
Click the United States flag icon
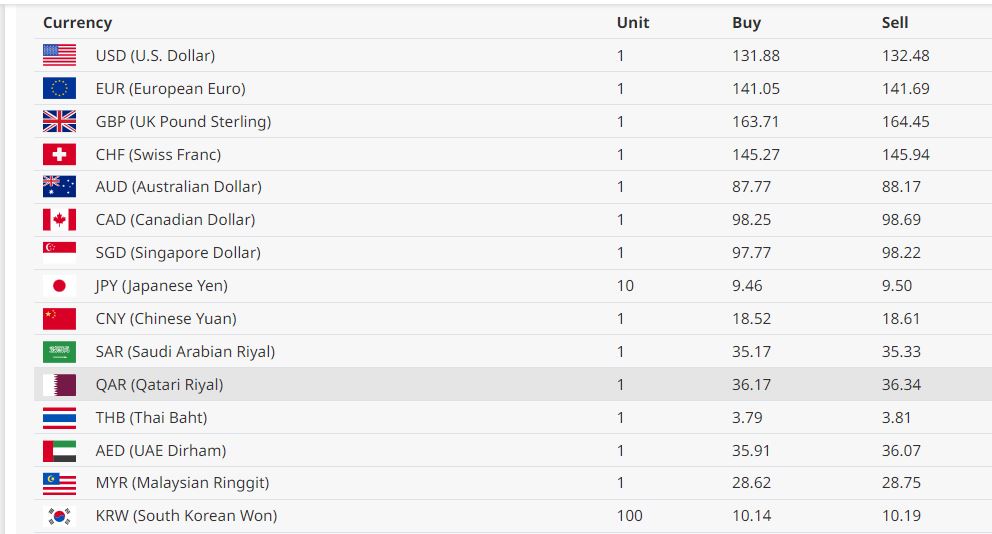(x=59, y=56)
